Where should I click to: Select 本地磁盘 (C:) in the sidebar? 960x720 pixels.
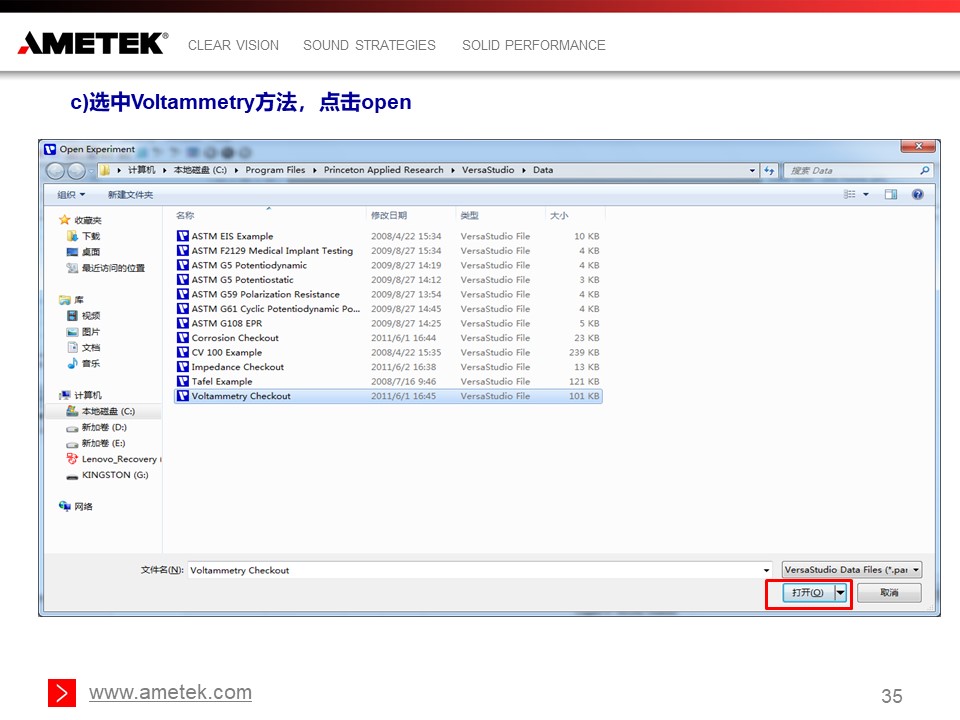point(101,411)
